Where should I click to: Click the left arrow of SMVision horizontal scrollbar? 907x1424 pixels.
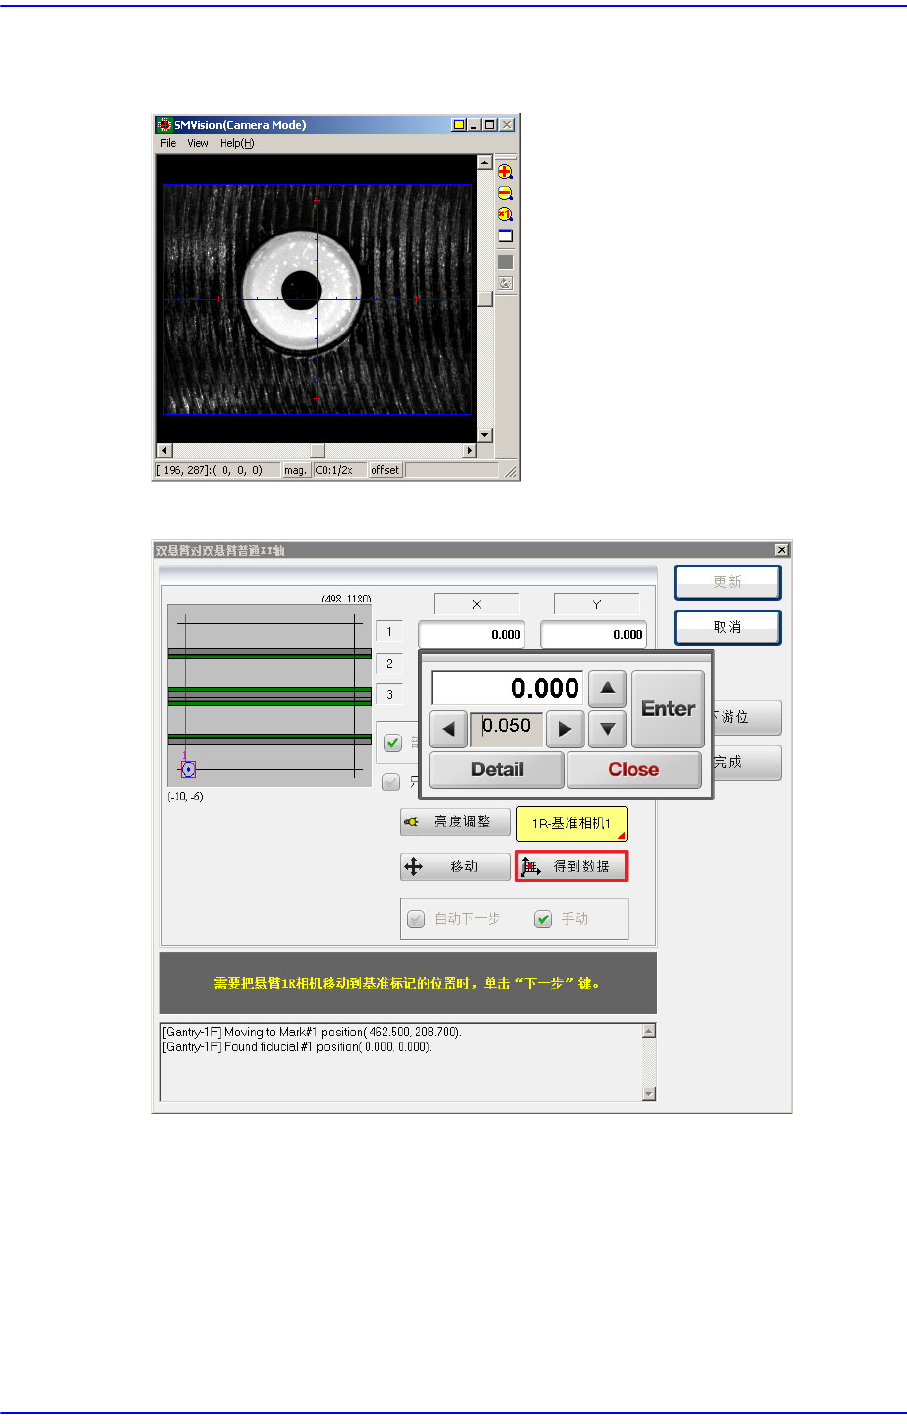(x=164, y=451)
